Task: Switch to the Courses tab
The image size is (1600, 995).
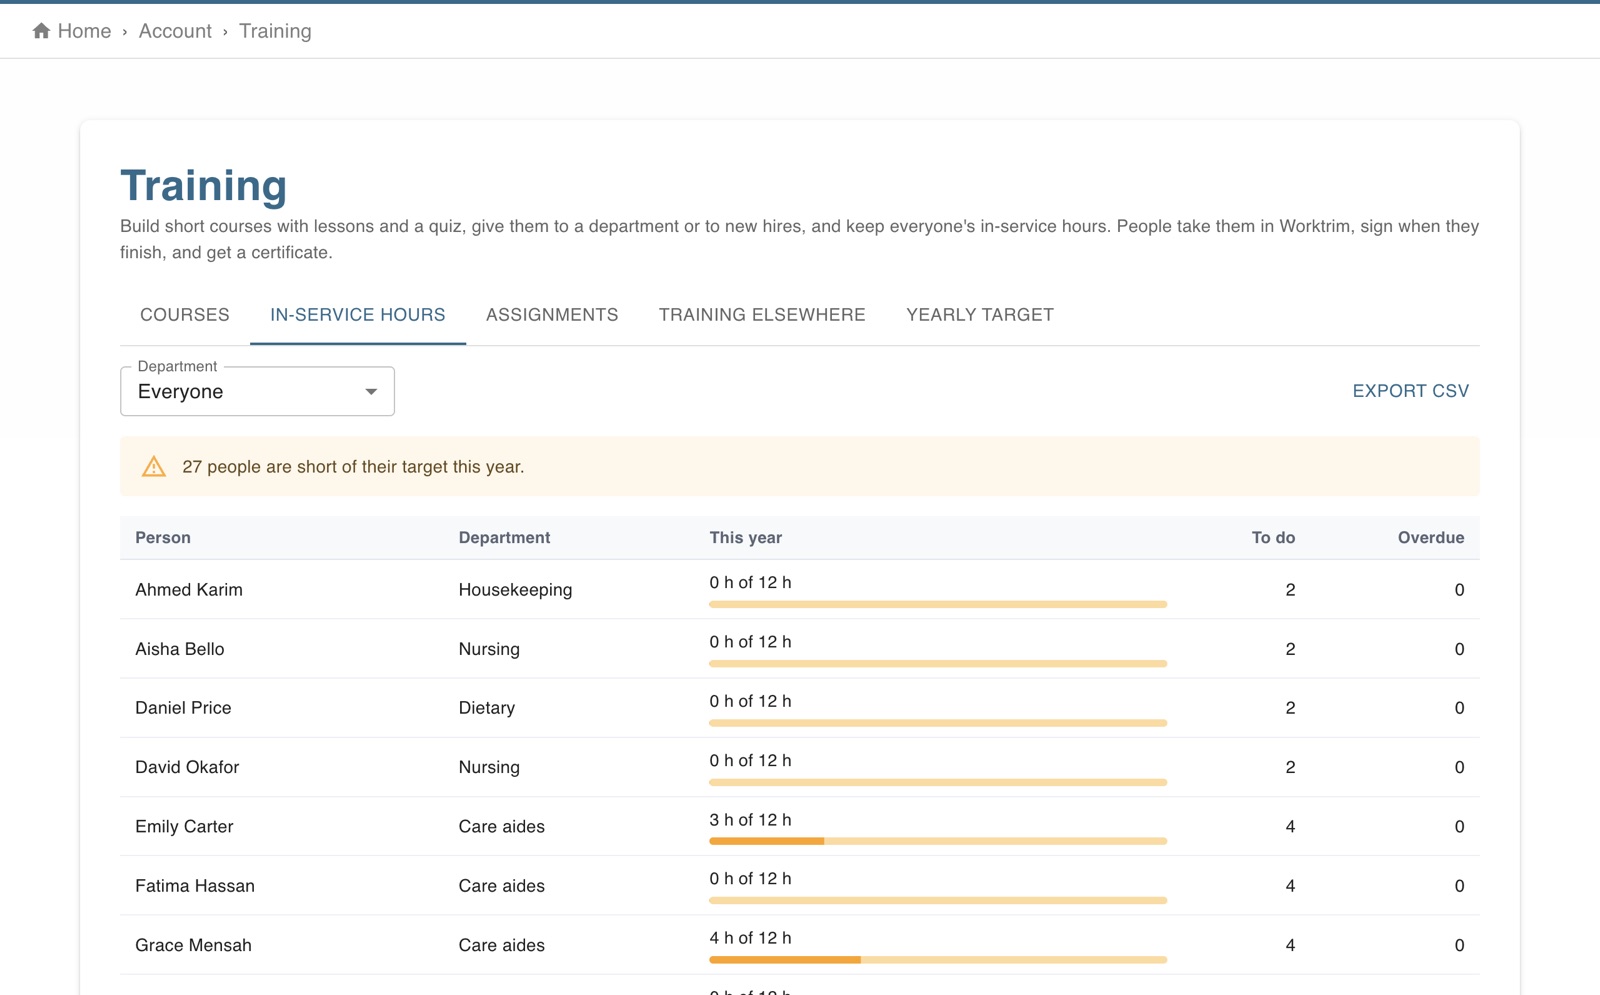Action: [x=185, y=315]
